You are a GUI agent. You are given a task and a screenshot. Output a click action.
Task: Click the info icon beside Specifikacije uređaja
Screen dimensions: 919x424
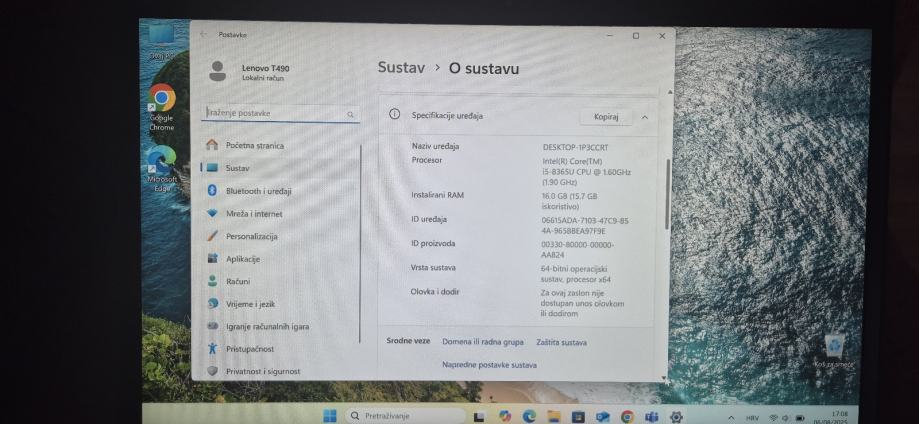click(x=394, y=114)
